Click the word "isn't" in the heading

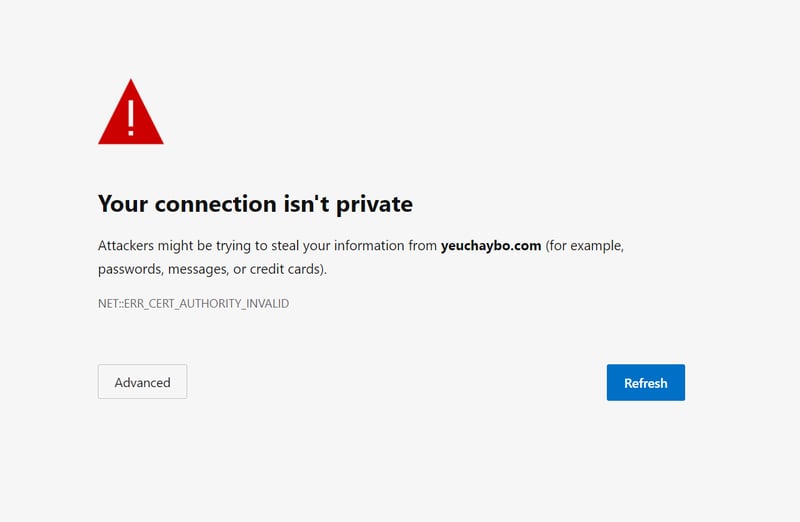pyautogui.click(x=306, y=204)
